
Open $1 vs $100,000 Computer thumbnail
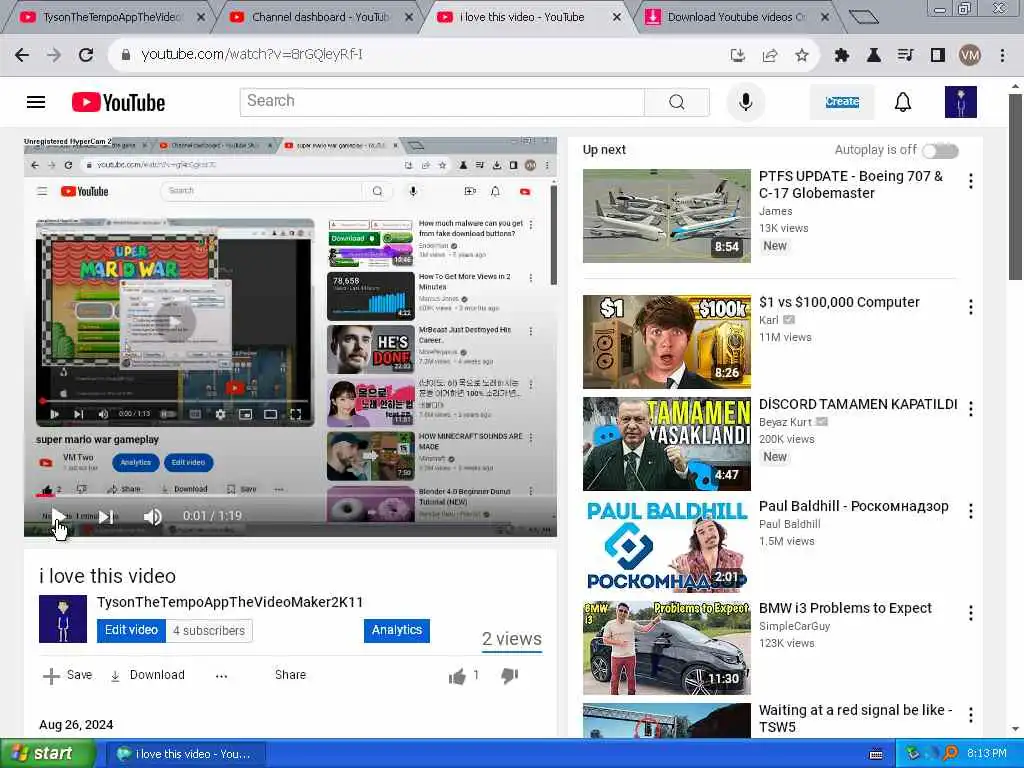tap(667, 342)
